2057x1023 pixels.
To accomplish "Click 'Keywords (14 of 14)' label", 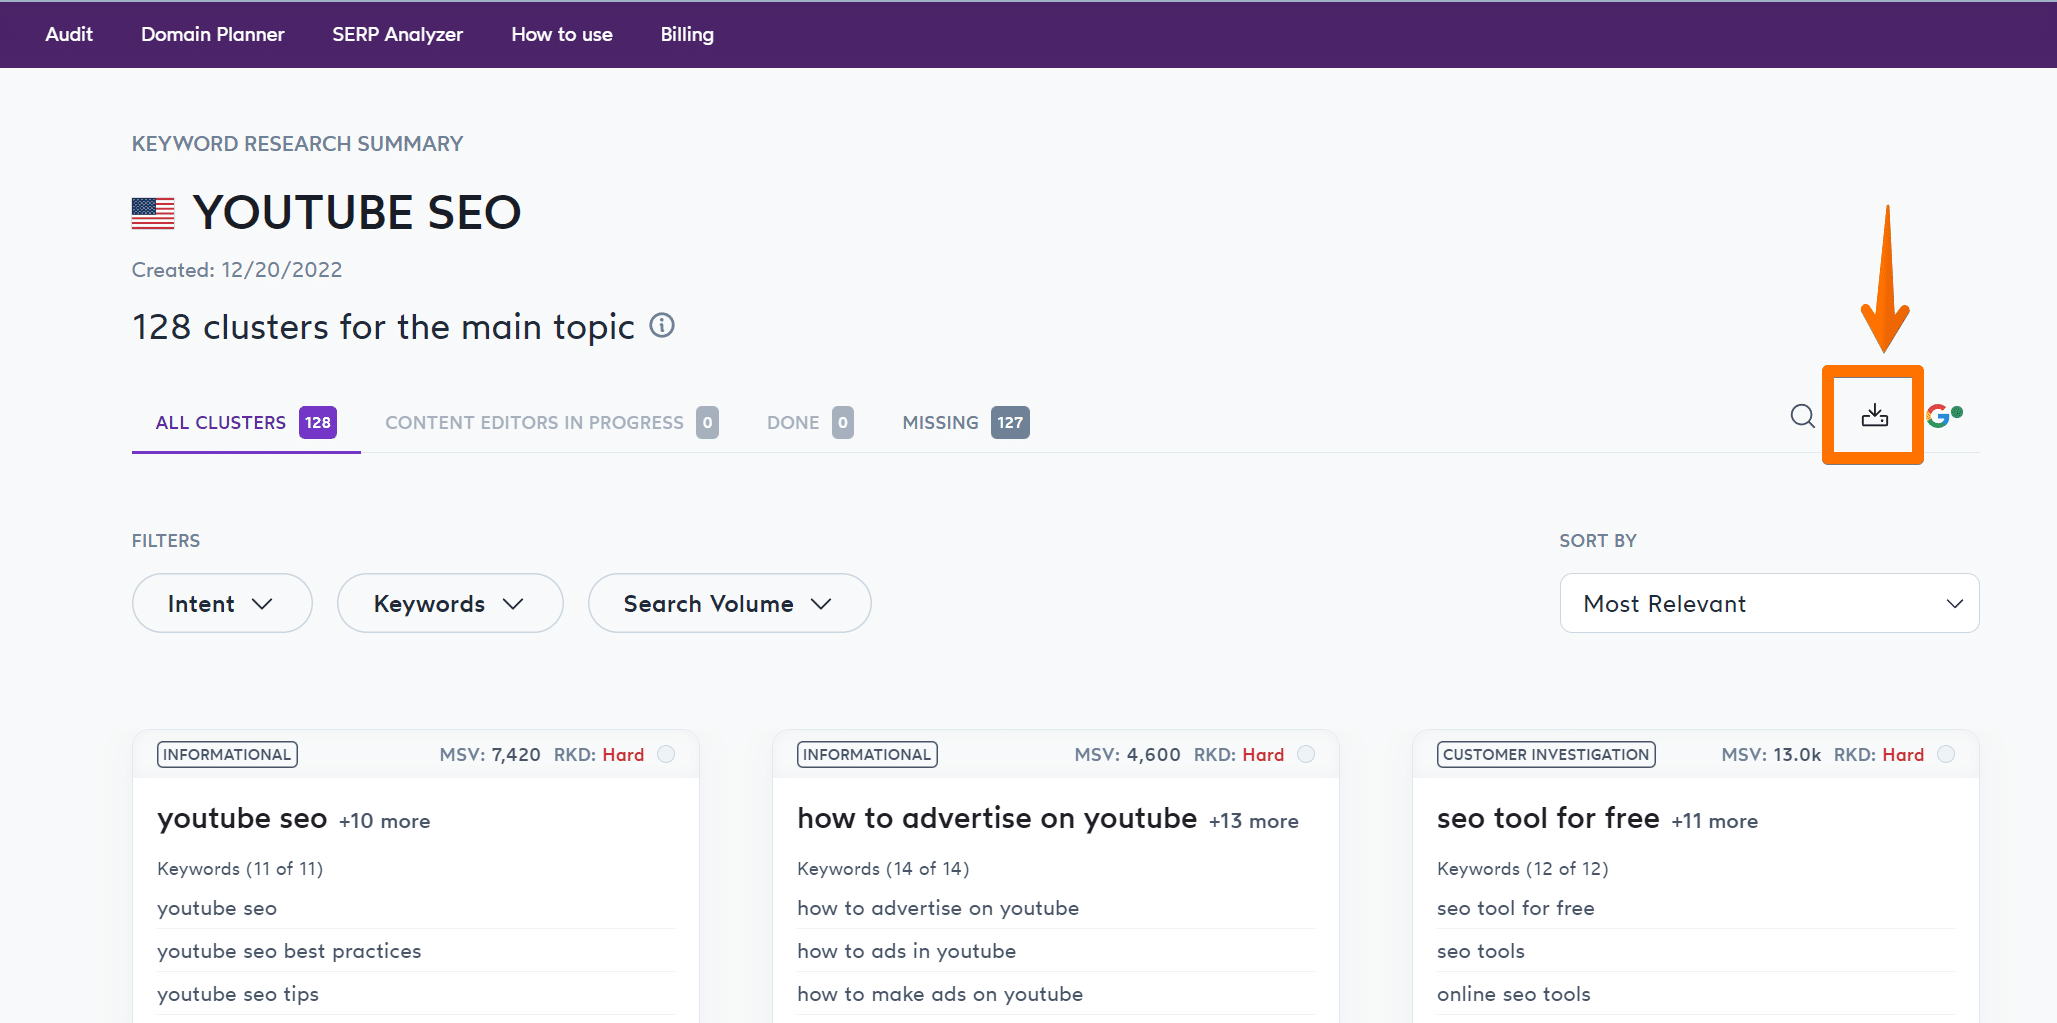I will [x=883, y=869].
